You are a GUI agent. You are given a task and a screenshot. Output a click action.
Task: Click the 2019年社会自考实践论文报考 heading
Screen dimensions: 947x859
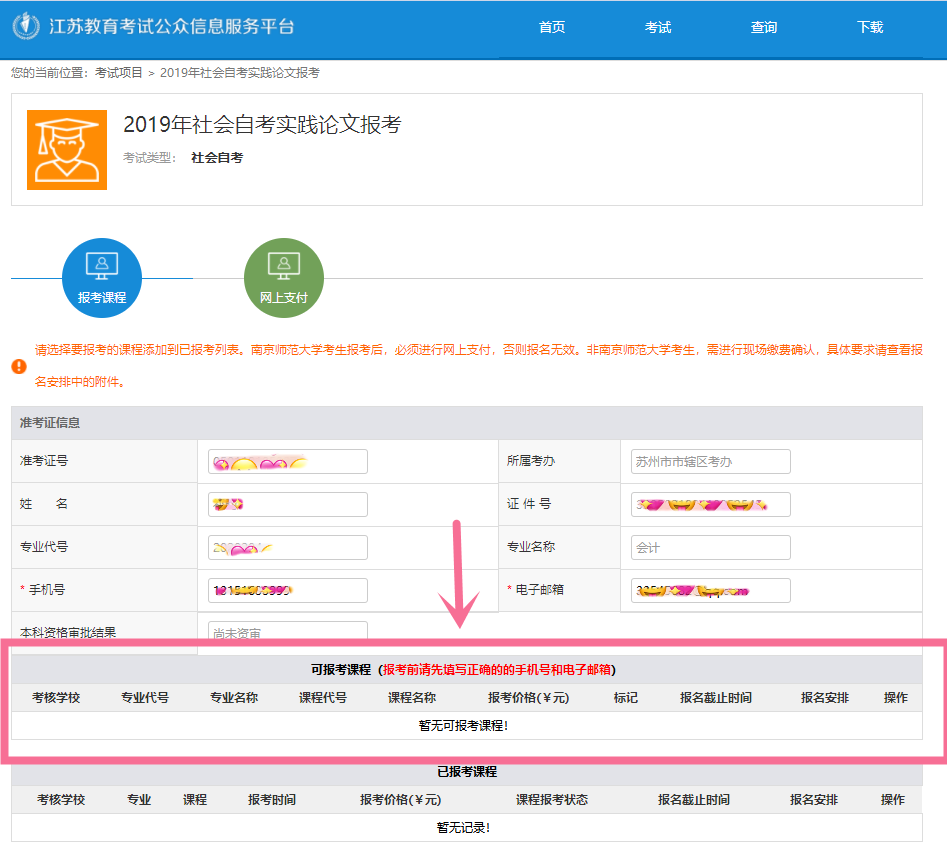pyautogui.click(x=263, y=124)
